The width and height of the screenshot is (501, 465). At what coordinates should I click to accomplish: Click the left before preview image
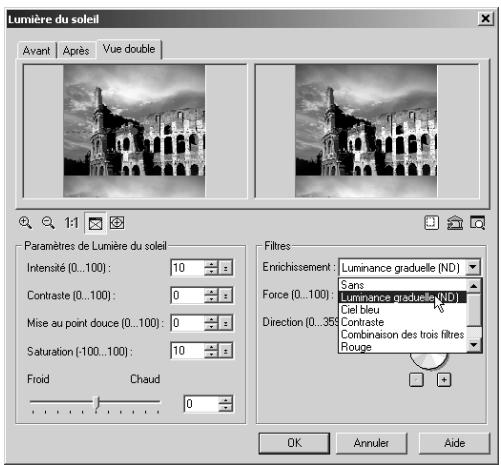coord(134,131)
